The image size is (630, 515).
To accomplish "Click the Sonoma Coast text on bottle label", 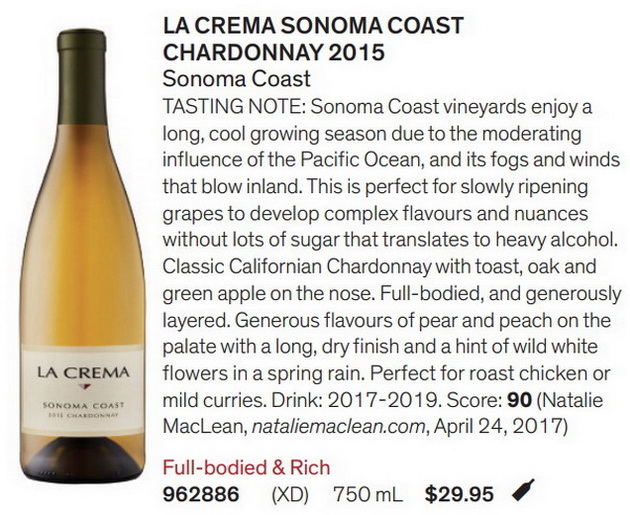I will [x=83, y=405].
